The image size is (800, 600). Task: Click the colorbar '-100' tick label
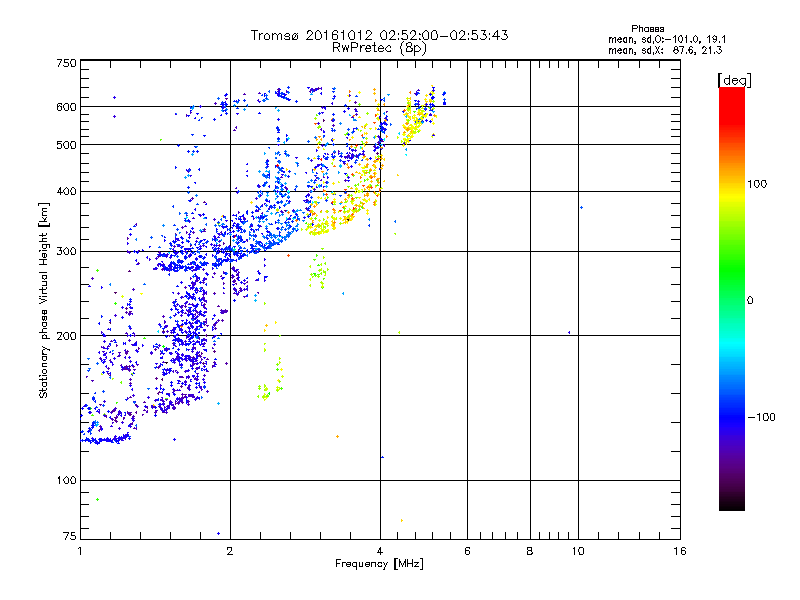click(761, 417)
